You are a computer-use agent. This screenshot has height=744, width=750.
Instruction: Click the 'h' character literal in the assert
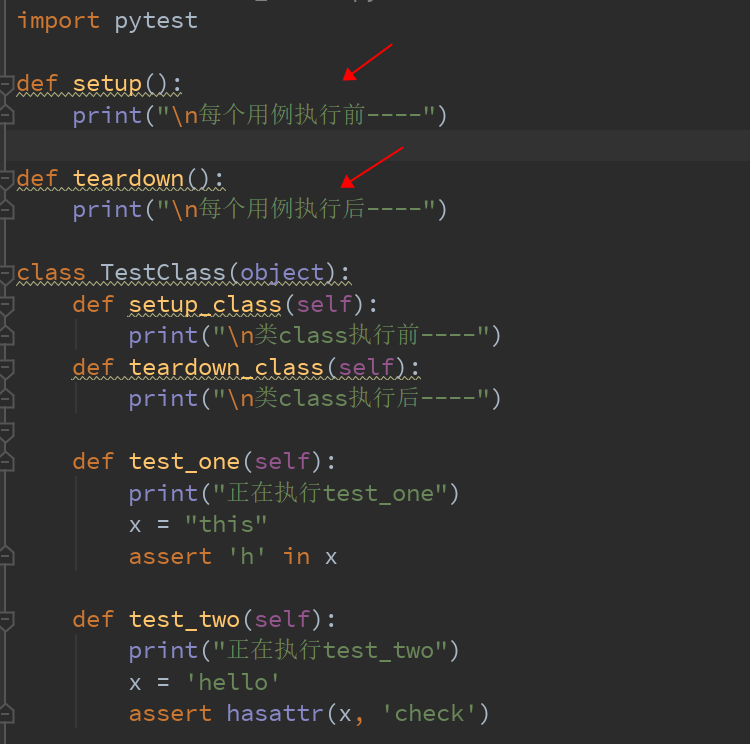[x=247, y=556]
